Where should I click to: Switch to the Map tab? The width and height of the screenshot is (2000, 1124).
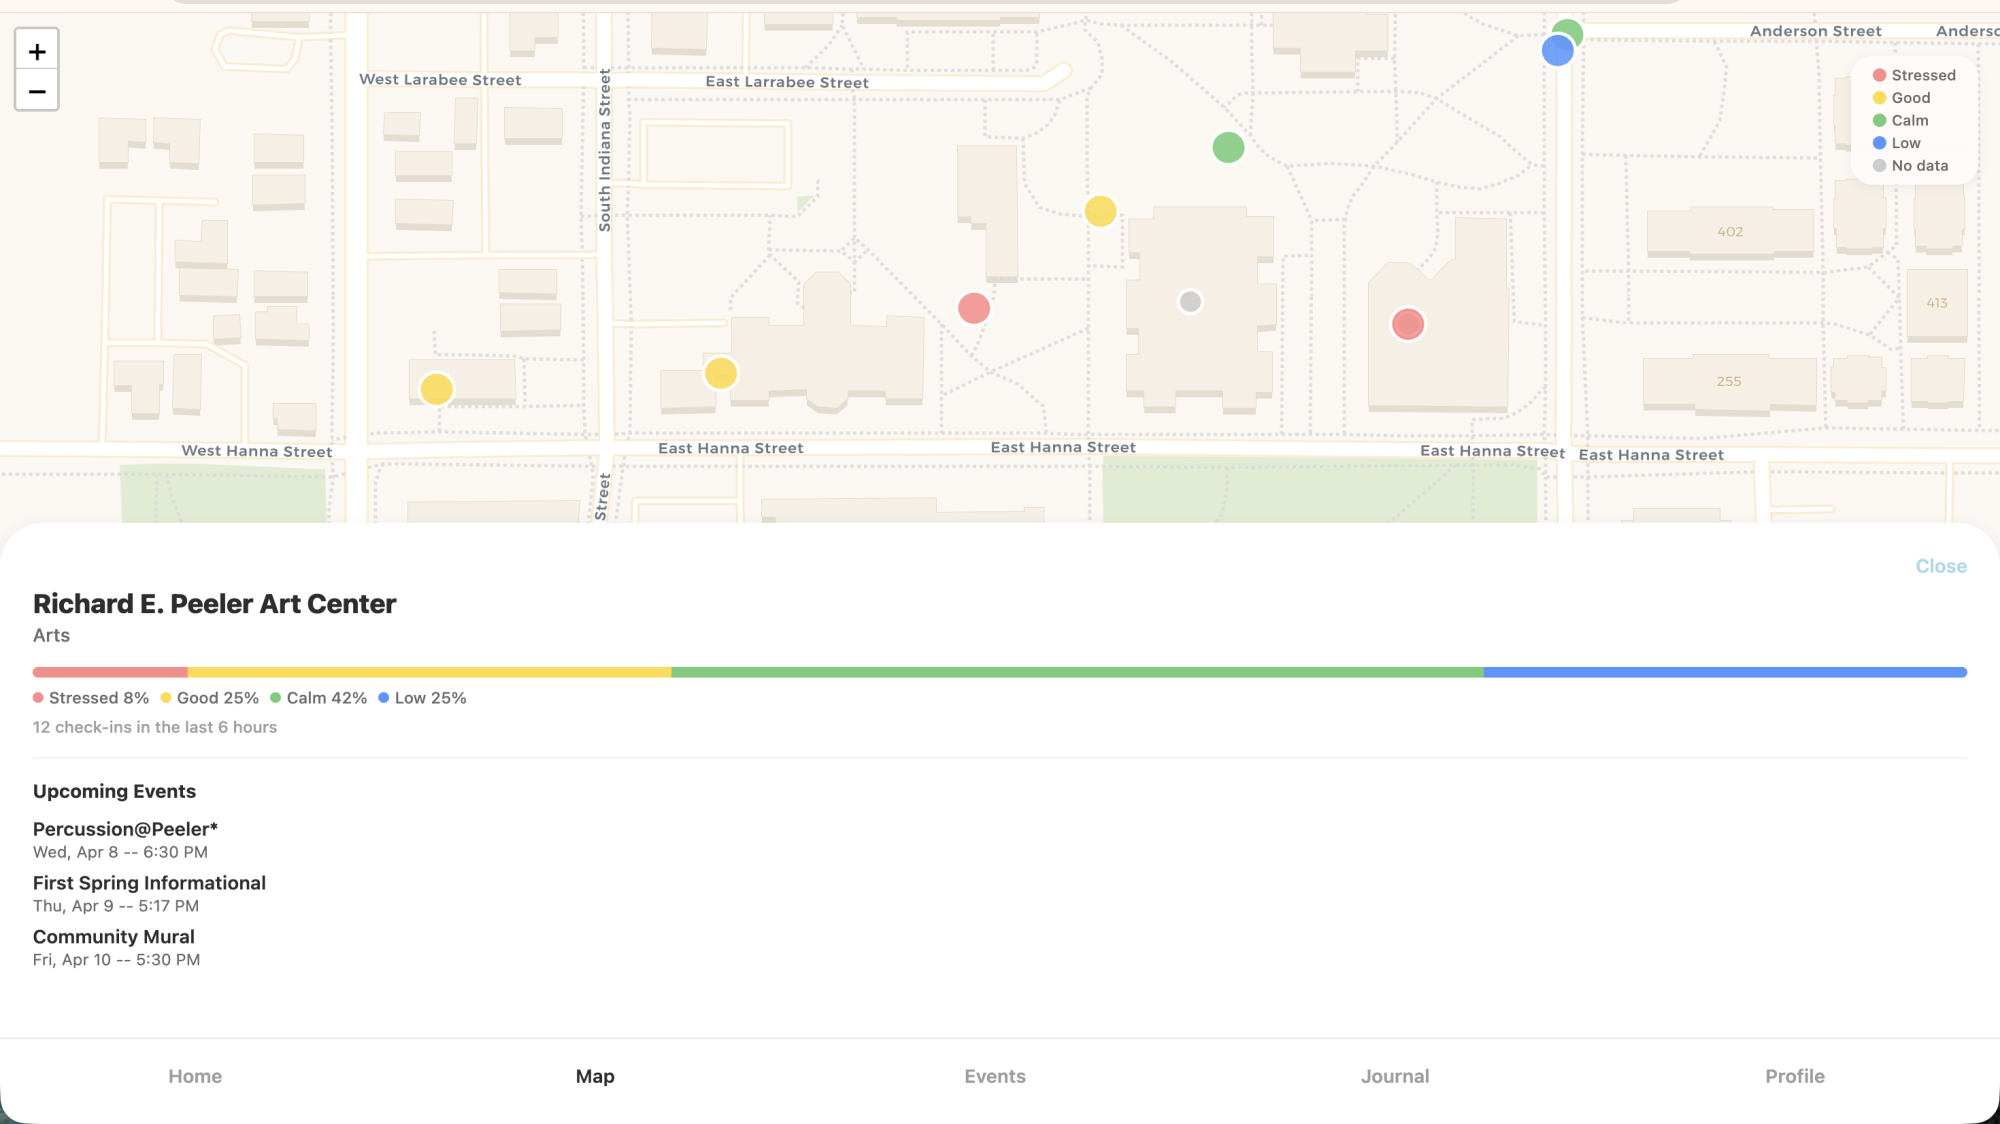[595, 1076]
